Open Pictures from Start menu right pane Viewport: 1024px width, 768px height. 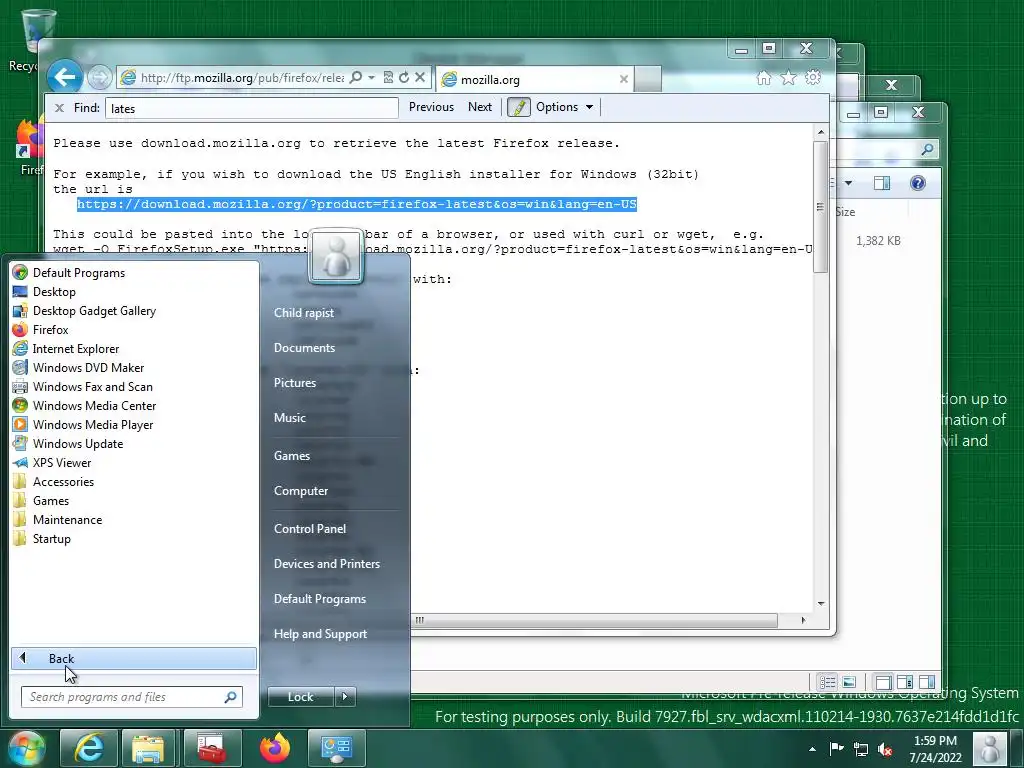click(295, 383)
